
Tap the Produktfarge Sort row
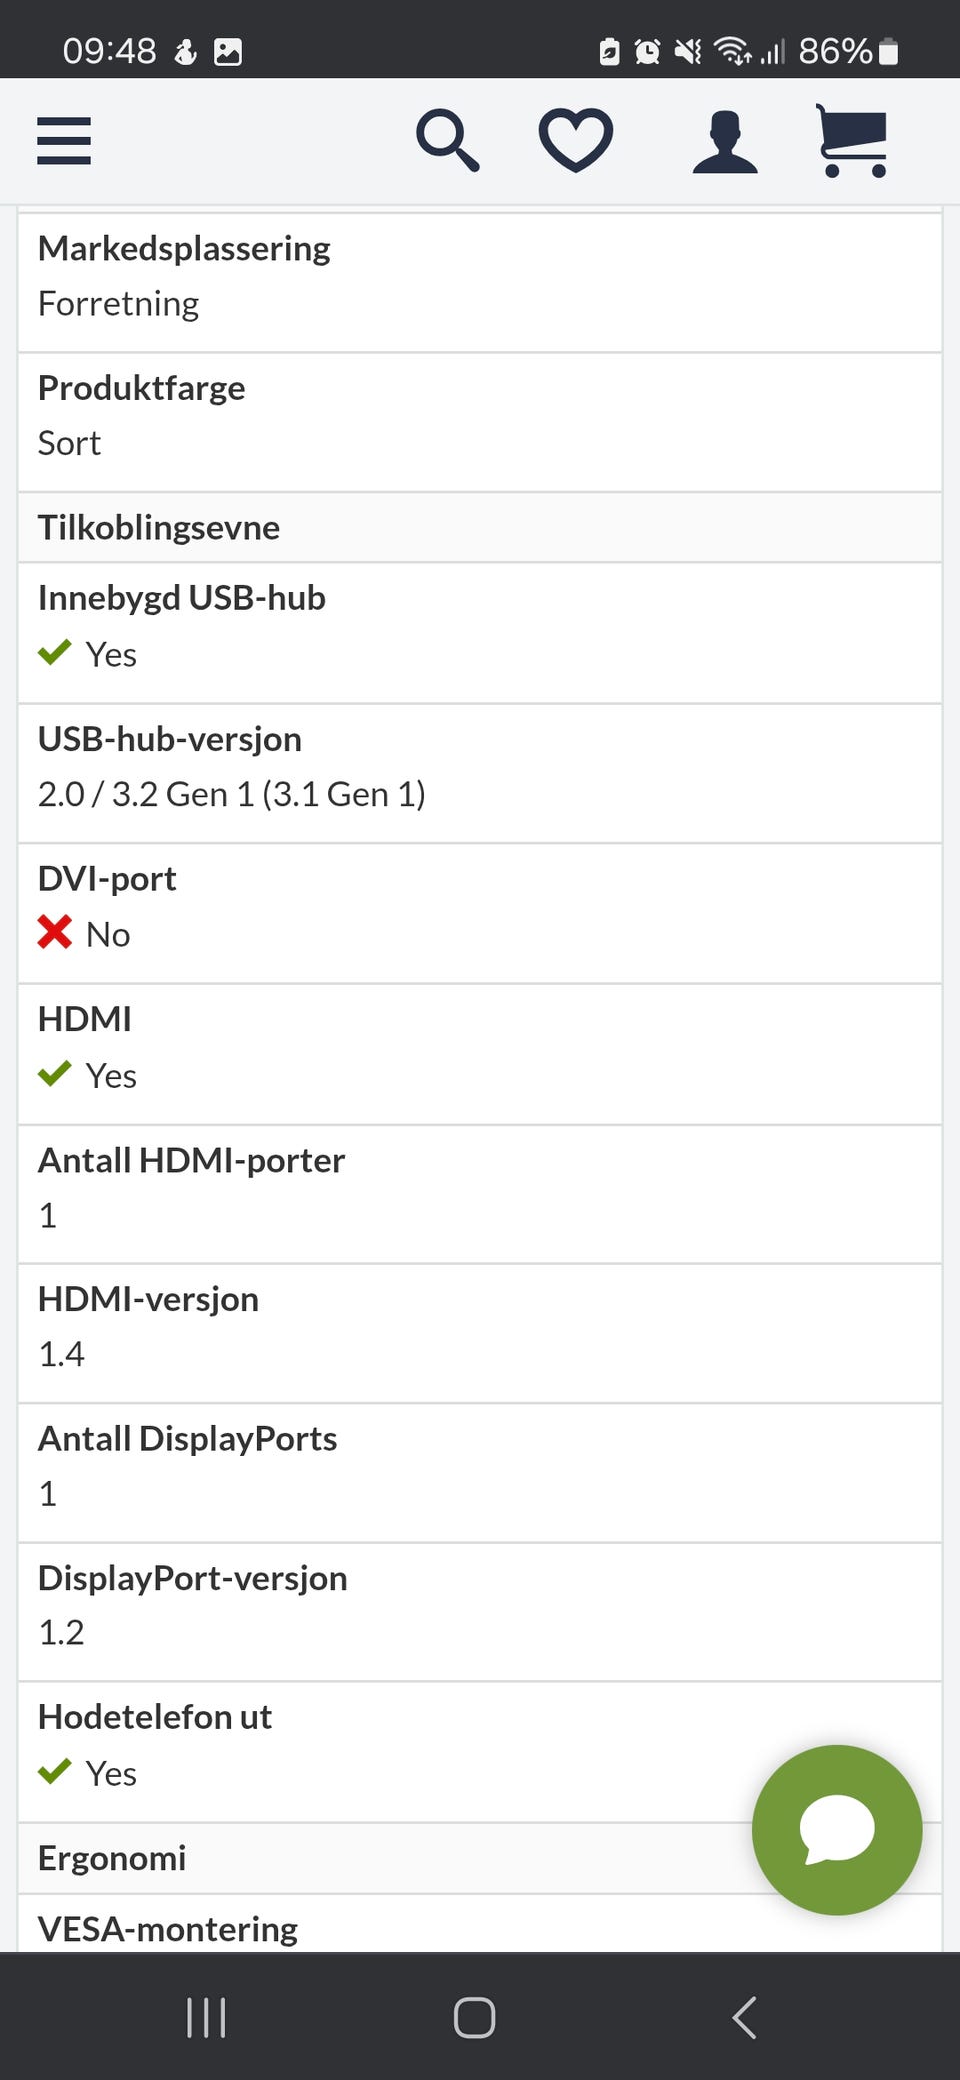(480, 421)
